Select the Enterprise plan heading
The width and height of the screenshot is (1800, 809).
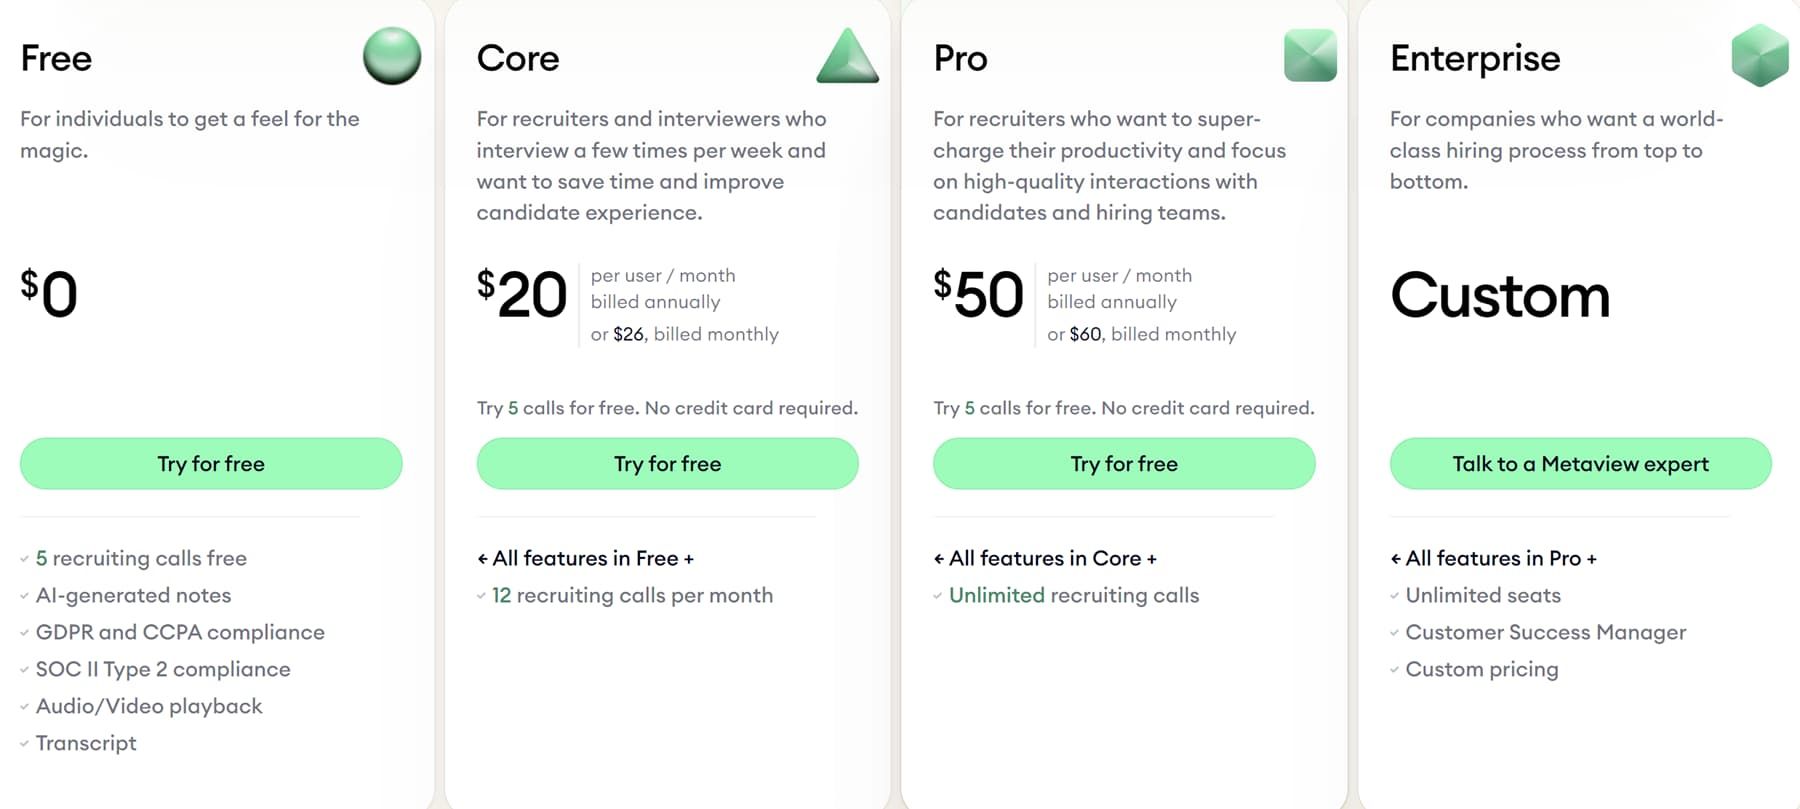[x=1475, y=58]
